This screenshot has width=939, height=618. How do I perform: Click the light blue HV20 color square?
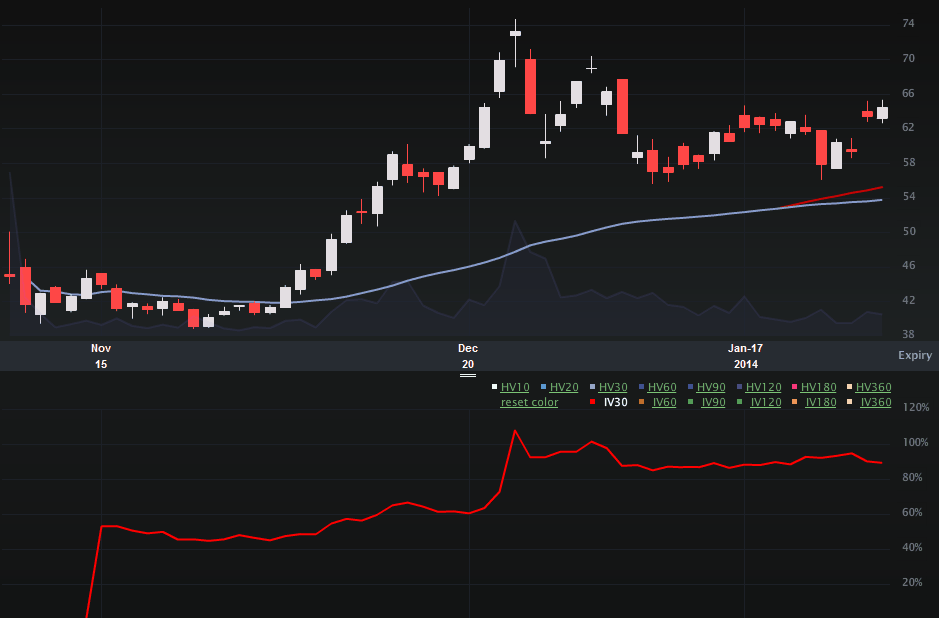(x=543, y=387)
